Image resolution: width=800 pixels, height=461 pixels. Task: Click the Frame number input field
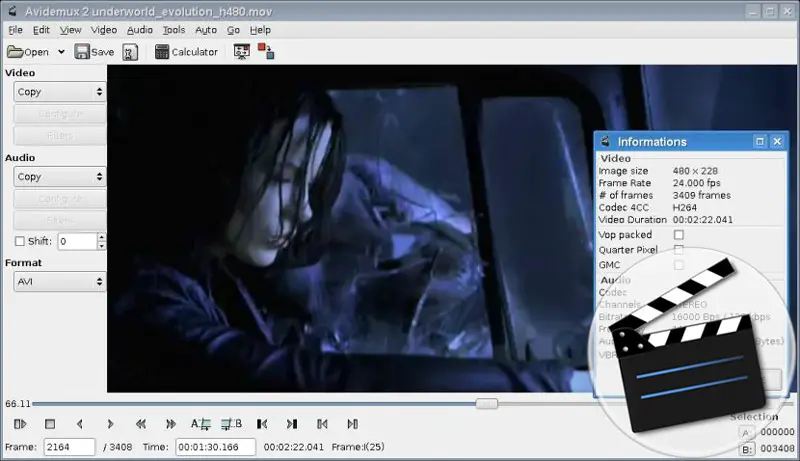point(69,447)
